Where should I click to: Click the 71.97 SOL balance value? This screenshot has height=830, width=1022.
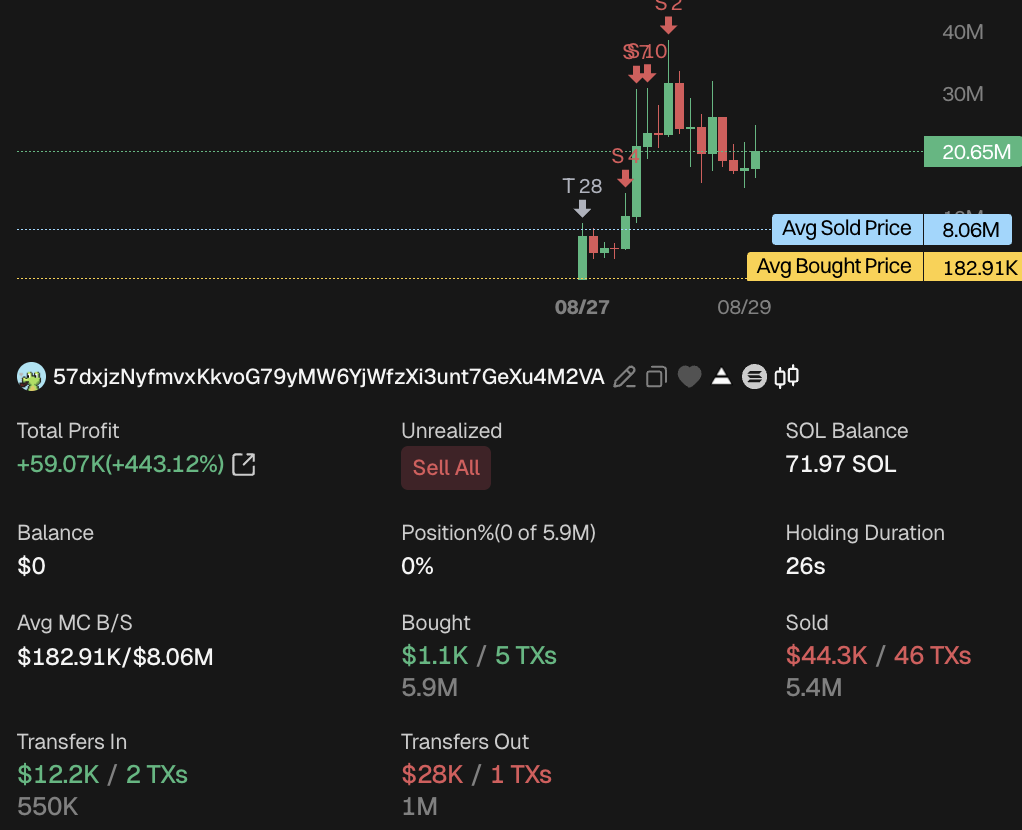point(841,464)
